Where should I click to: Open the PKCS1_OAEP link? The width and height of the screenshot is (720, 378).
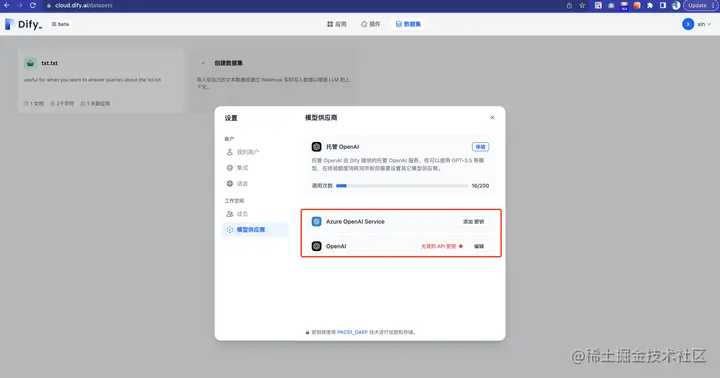pyautogui.click(x=352, y=332)
